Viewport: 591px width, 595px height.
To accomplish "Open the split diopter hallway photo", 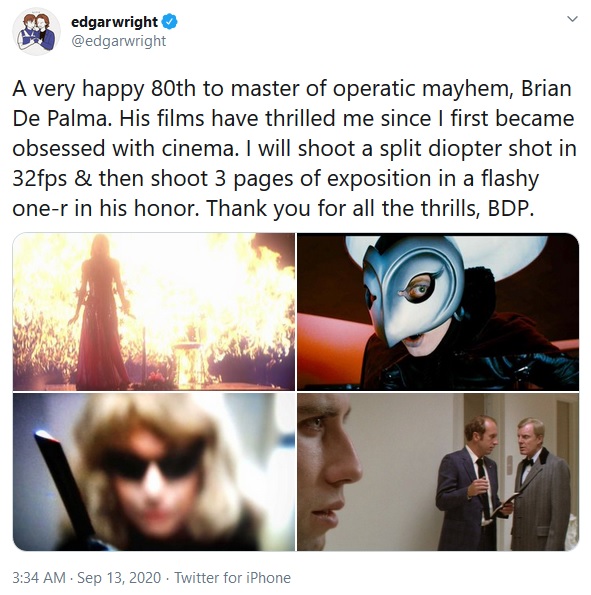I will coord(438,472).
